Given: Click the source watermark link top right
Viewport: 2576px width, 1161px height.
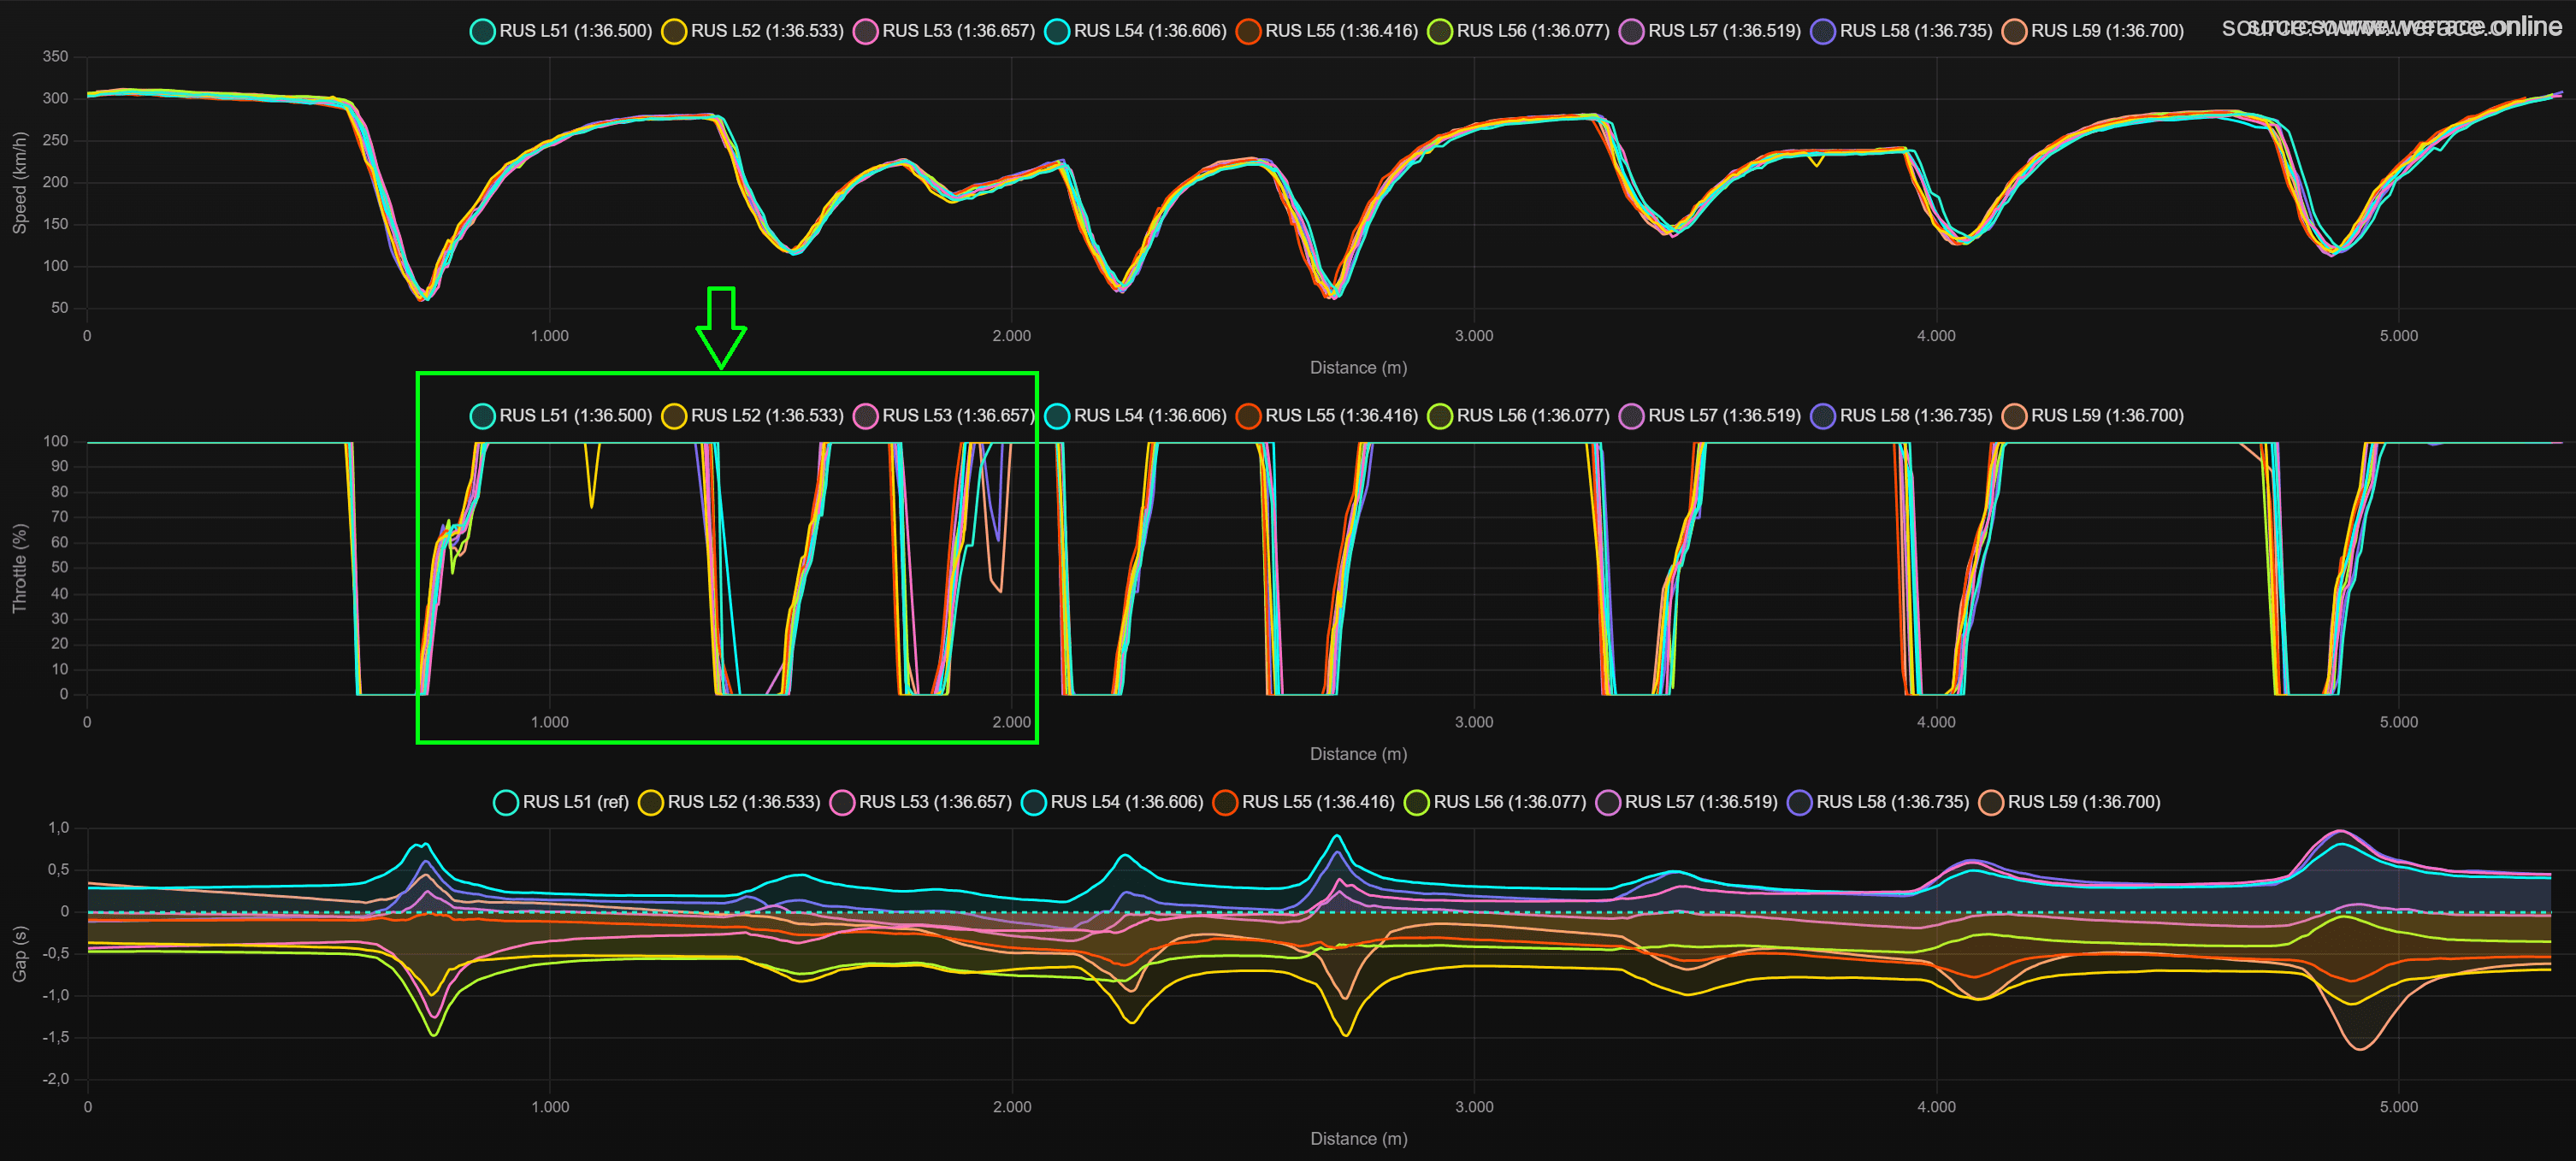Looking at the screenshot, I should 2390,27.
